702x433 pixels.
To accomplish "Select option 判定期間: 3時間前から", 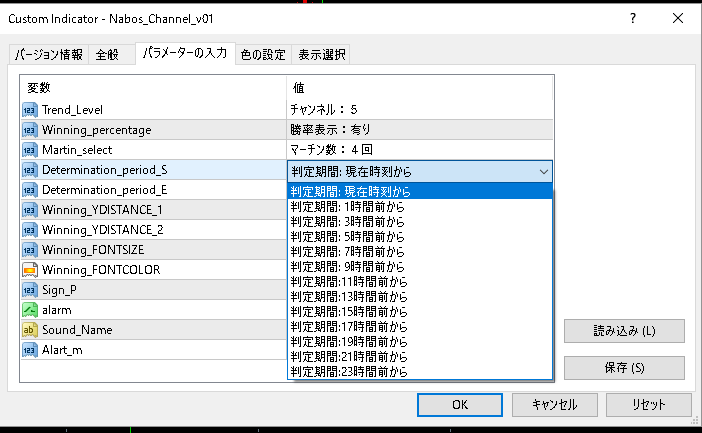I will pos(419,222).
